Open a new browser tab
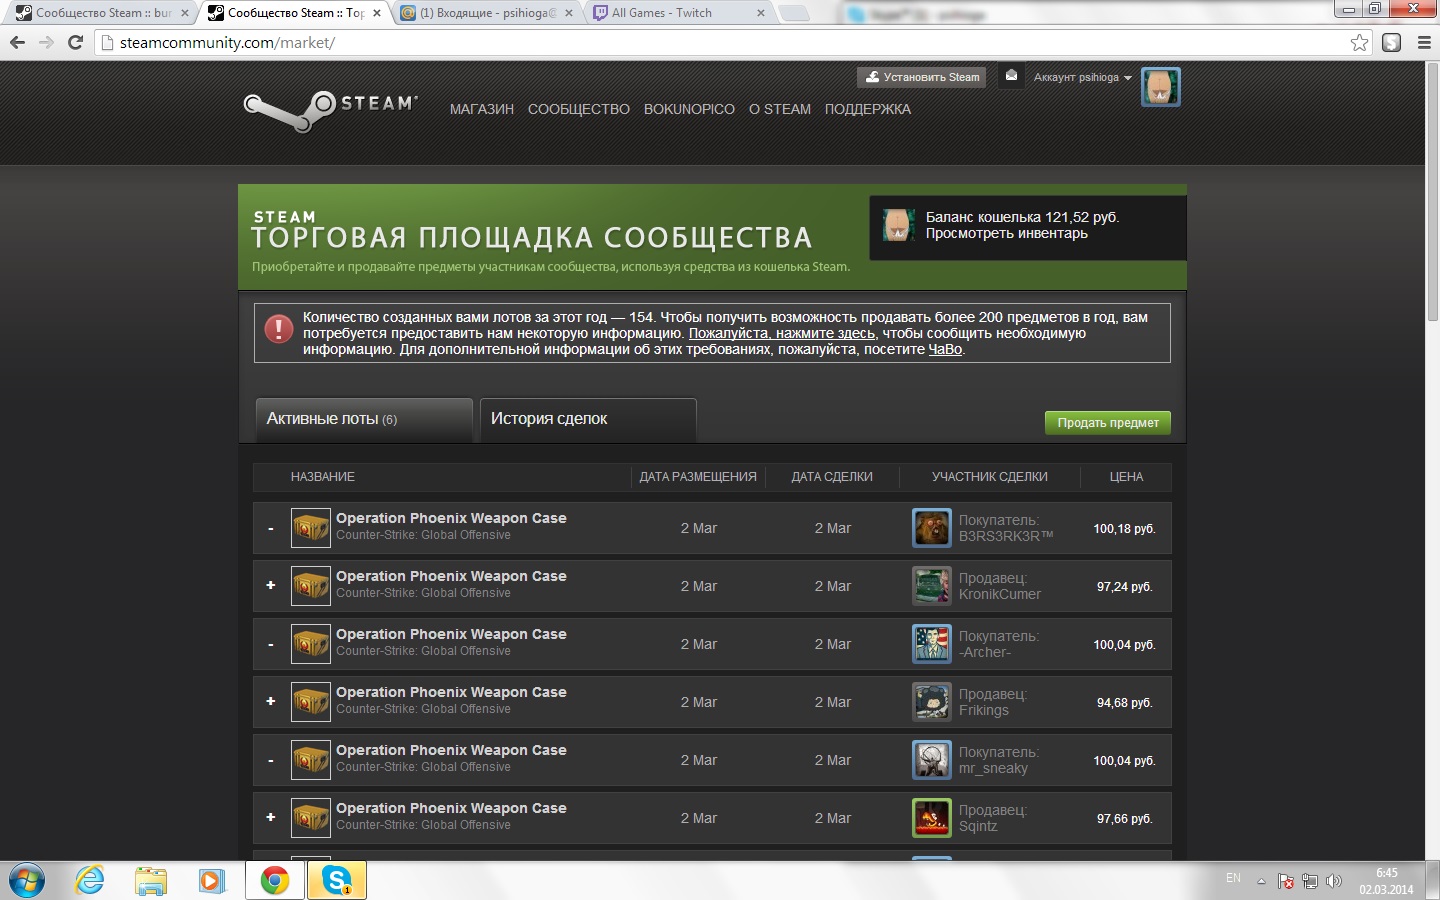 (794, 13)
